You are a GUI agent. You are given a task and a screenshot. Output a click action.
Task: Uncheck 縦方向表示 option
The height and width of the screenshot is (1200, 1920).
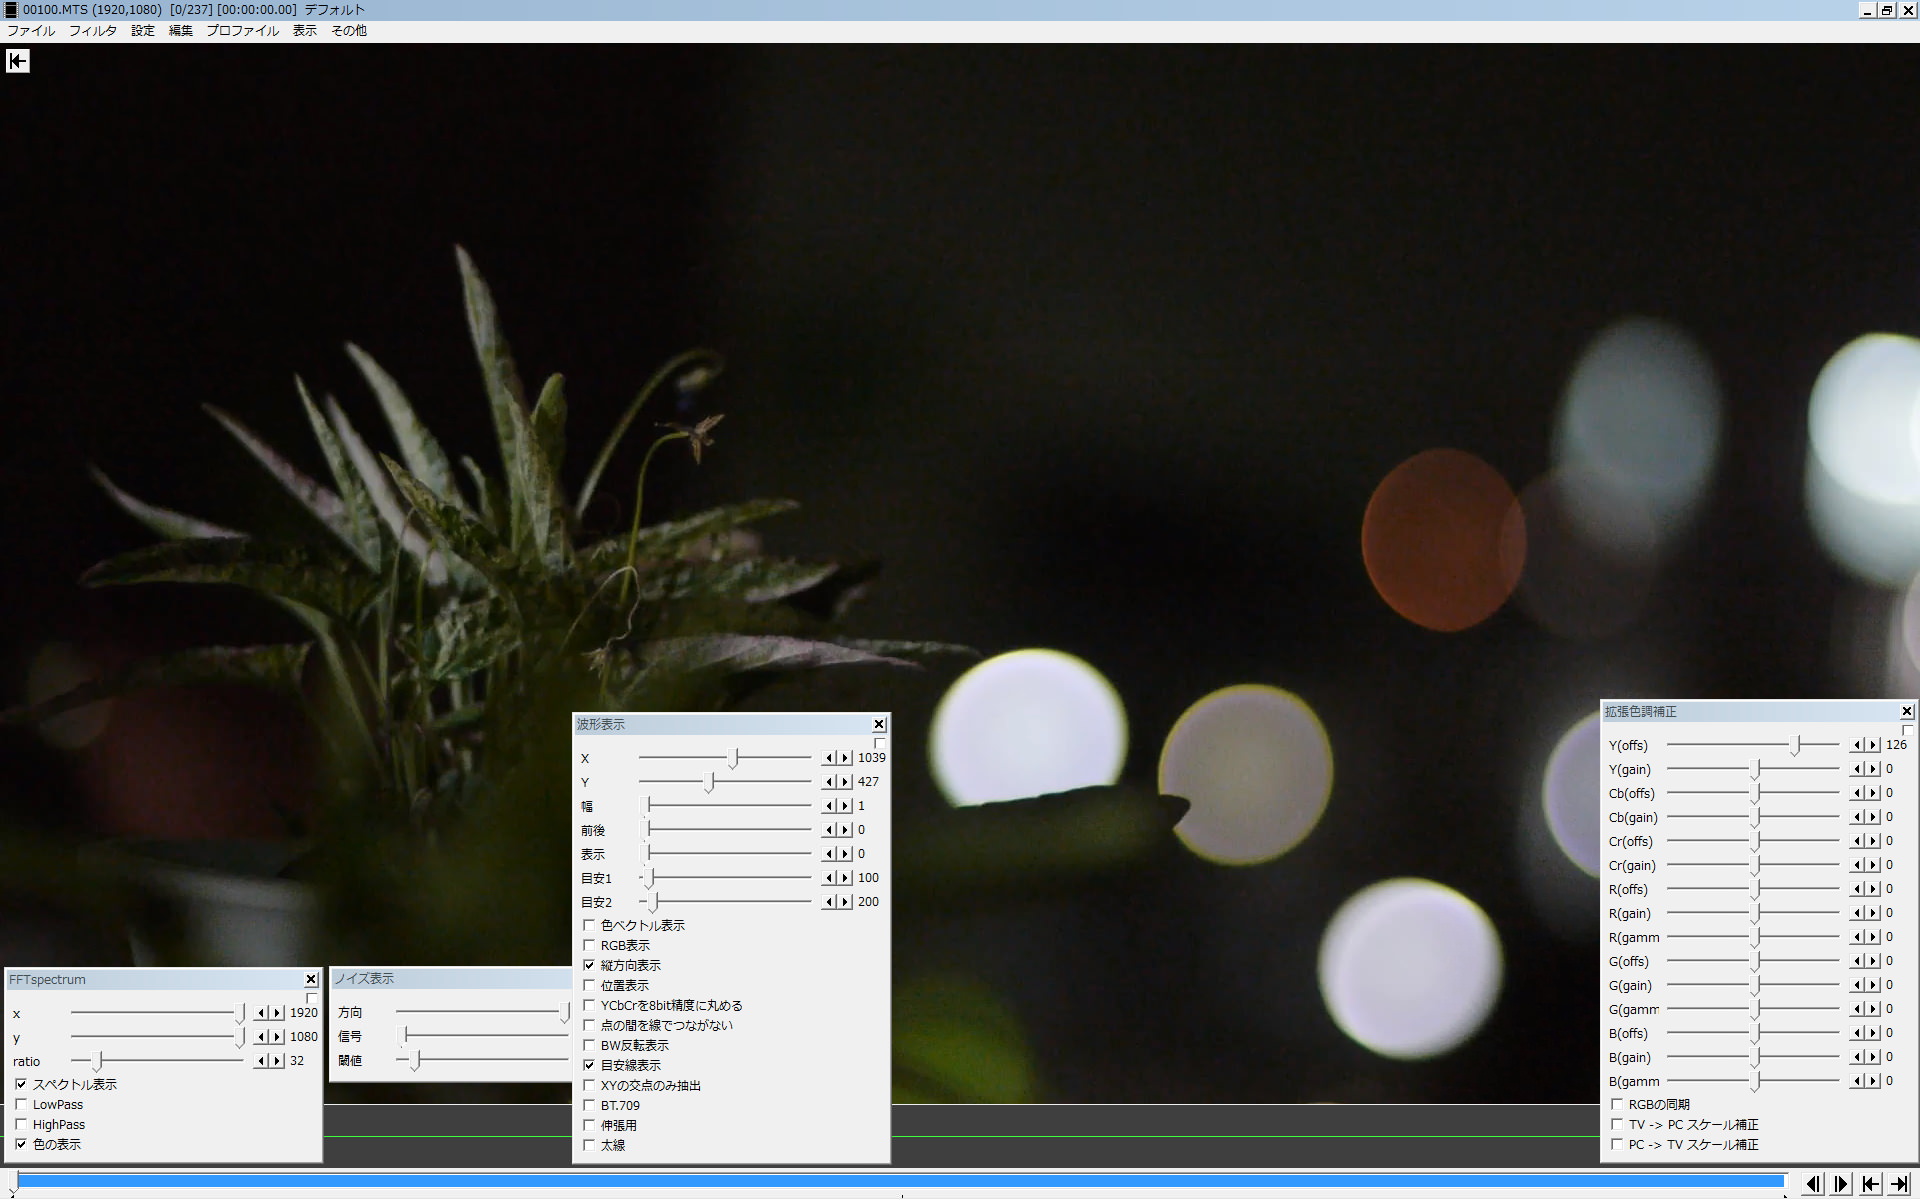tap(589, 965)
